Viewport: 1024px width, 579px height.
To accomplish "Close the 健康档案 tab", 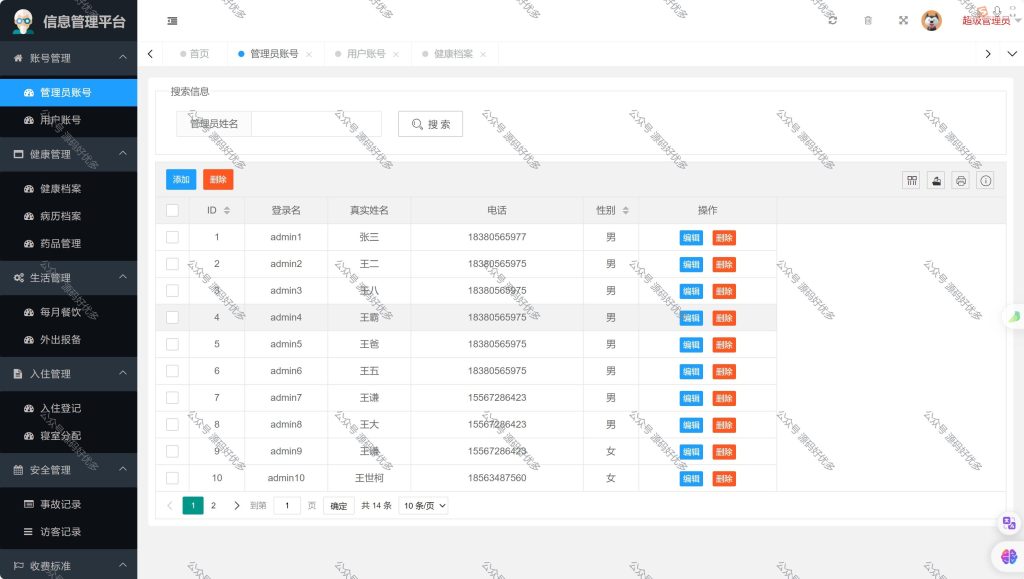I will (x=483, y=54).
